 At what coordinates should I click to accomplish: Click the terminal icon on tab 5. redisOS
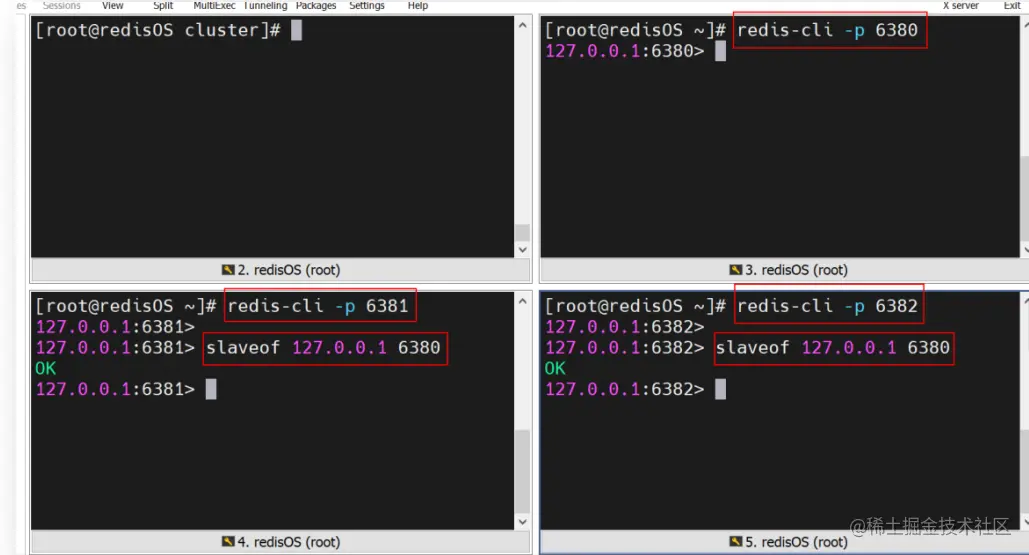[736, 542]
